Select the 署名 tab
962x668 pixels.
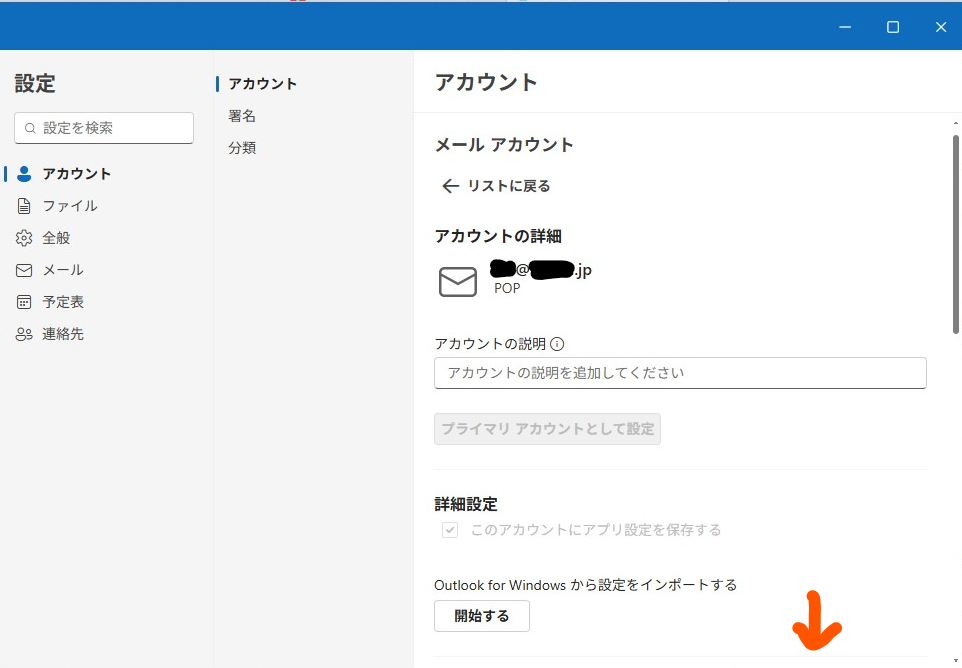242,116
